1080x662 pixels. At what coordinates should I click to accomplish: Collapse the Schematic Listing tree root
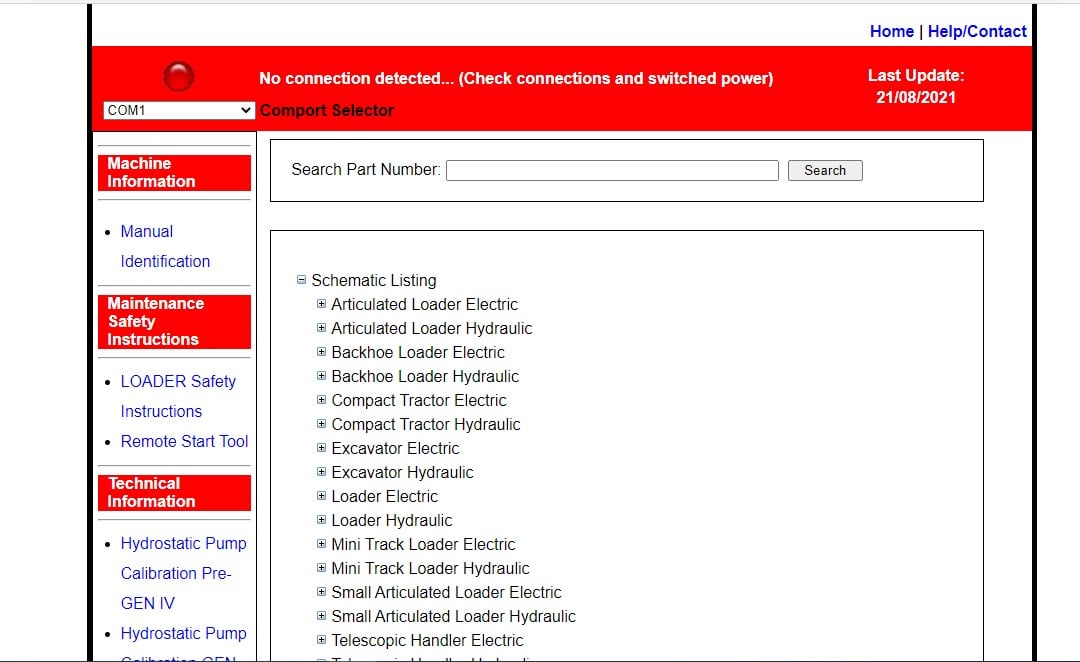coord(302,281)
